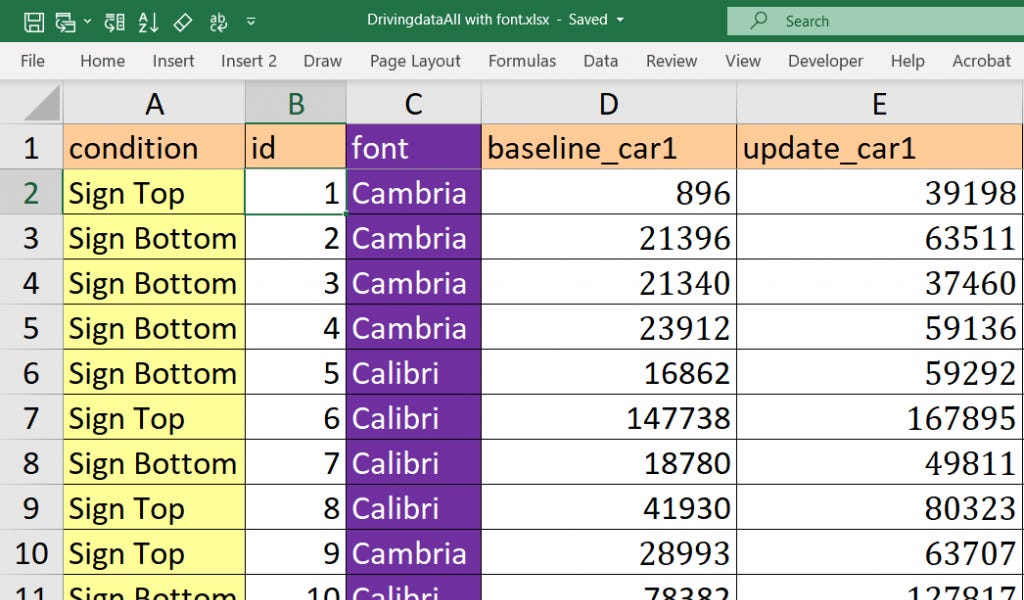Click the 'Sign Top' cell in row 7

[154, 418]
